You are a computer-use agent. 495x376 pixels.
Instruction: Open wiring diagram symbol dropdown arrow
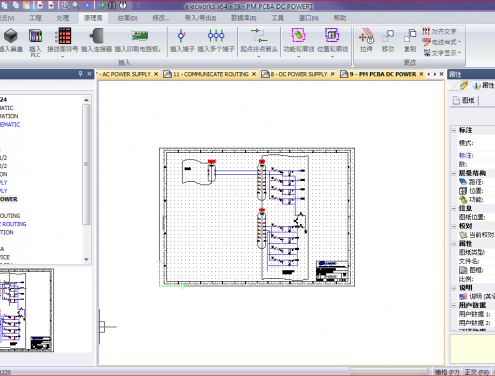coord(62,57)
